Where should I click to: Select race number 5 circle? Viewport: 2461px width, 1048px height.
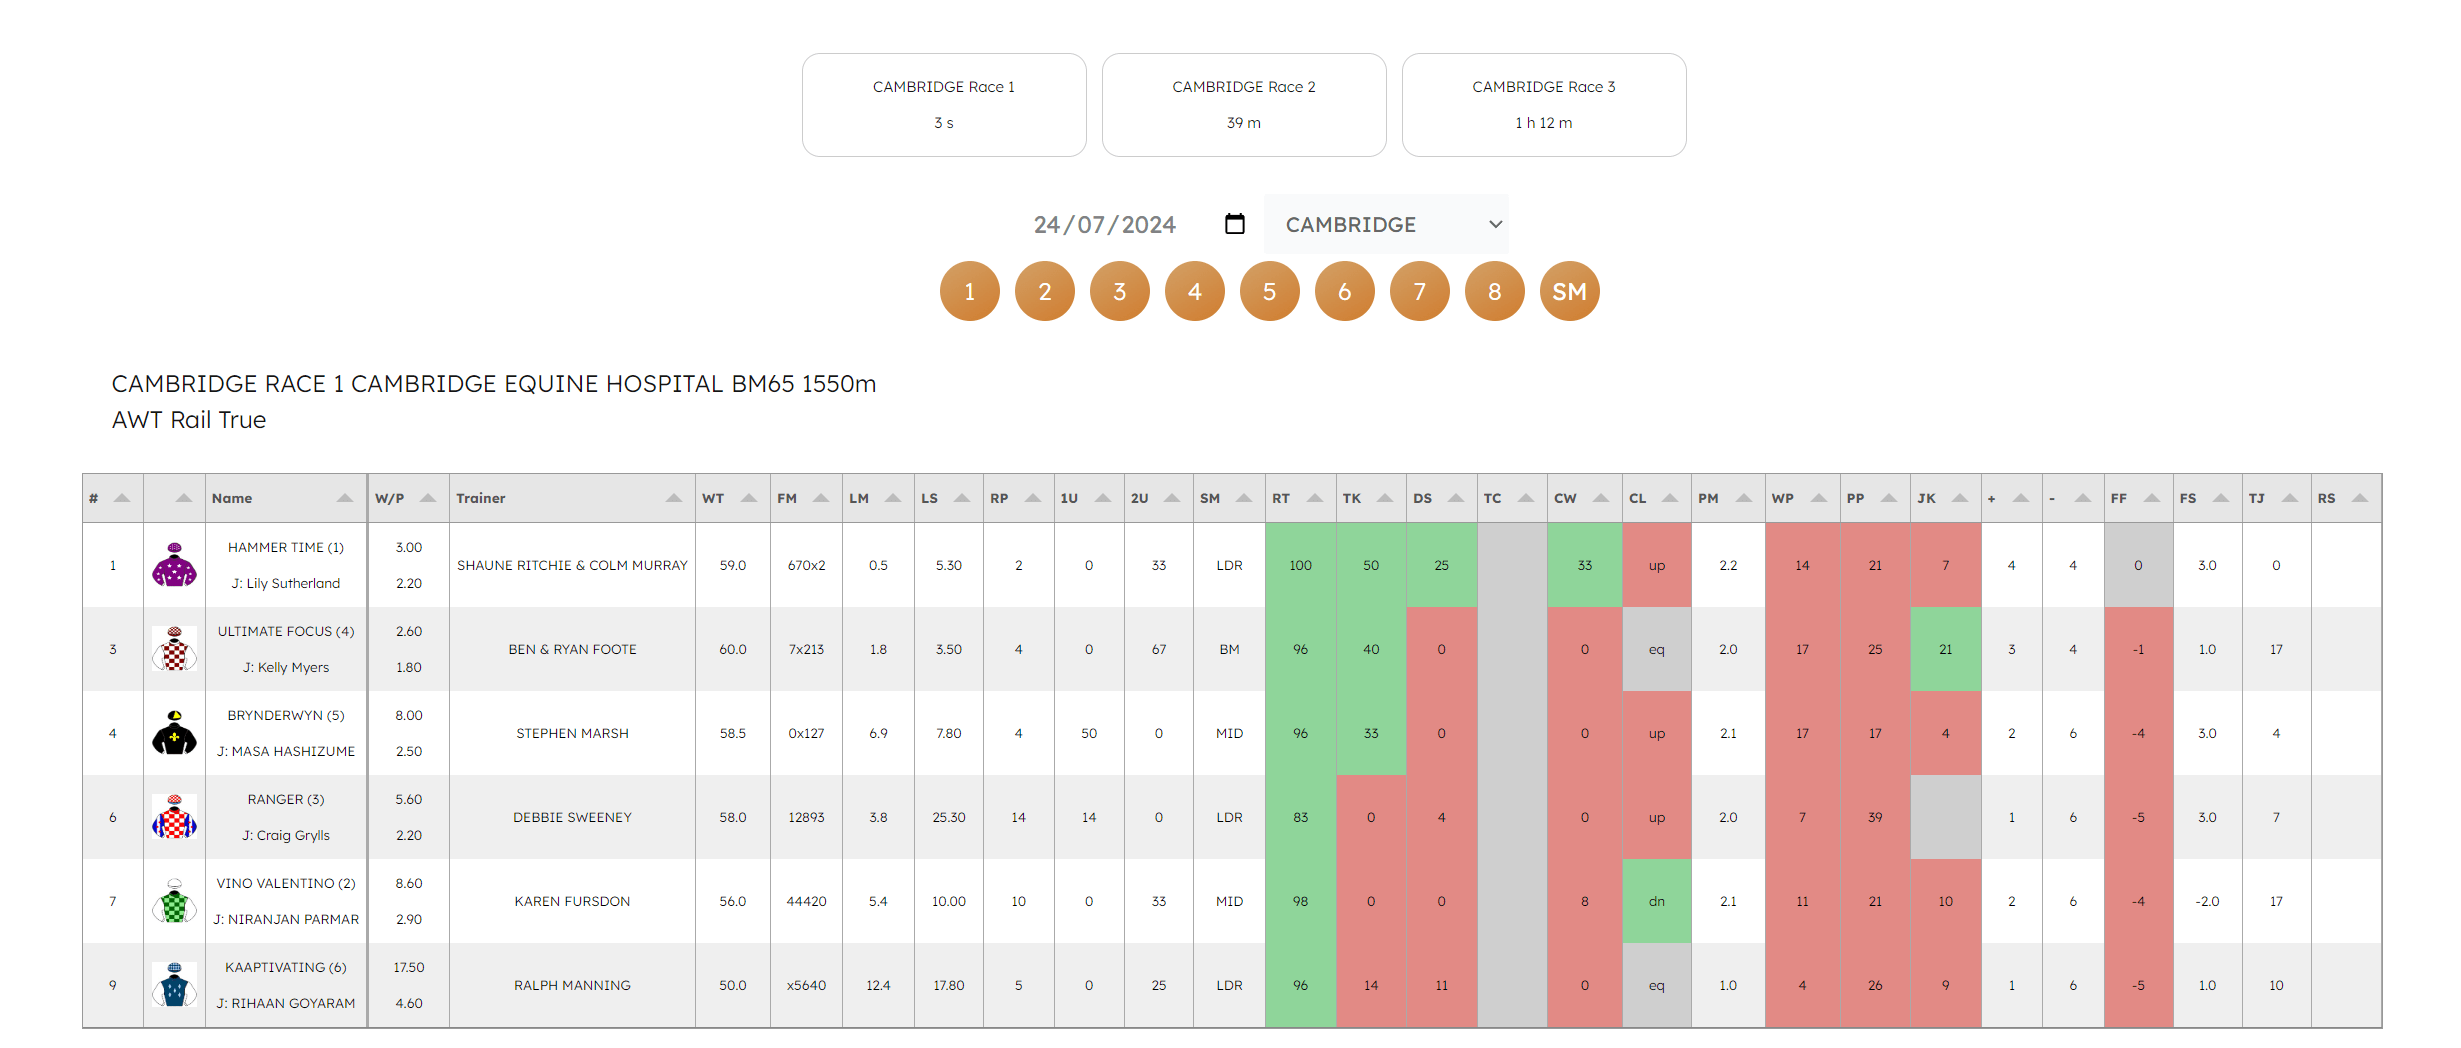1269,291
